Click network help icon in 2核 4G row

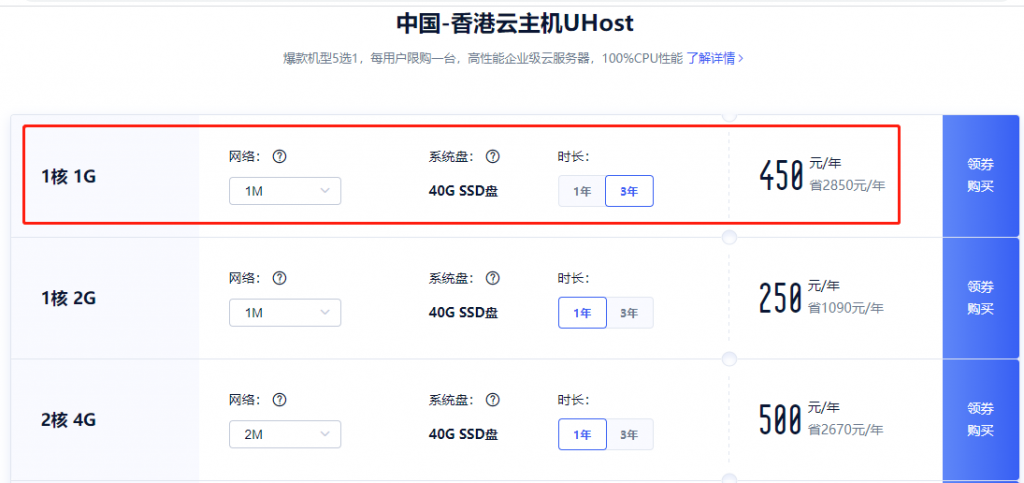280,399
